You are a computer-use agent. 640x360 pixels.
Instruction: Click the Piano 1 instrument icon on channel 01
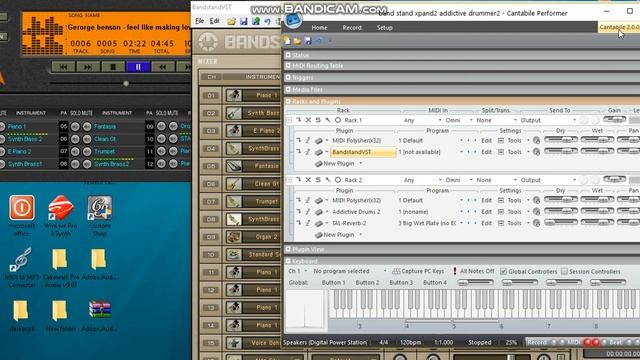pyautogui.click(x=234, y=95)
